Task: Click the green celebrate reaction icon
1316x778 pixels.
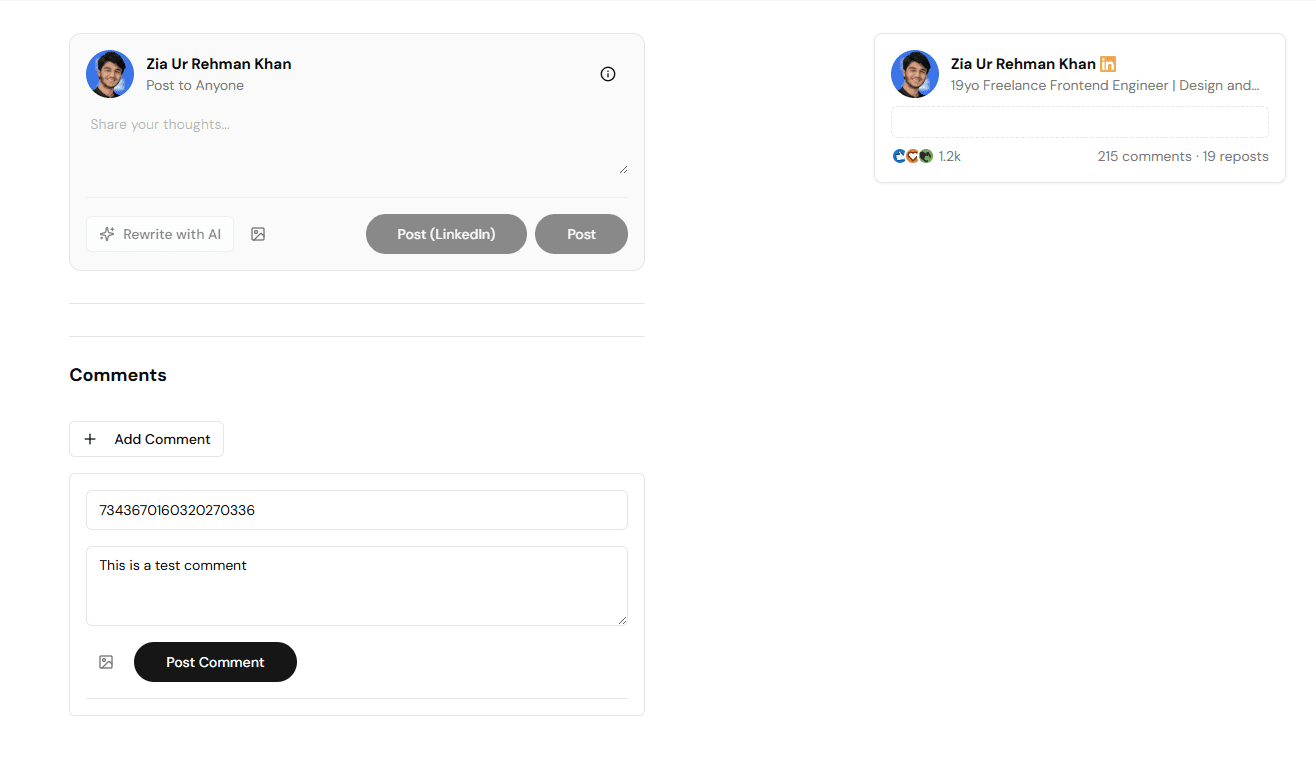Action: pyautogui.click(x=926, y=156)
